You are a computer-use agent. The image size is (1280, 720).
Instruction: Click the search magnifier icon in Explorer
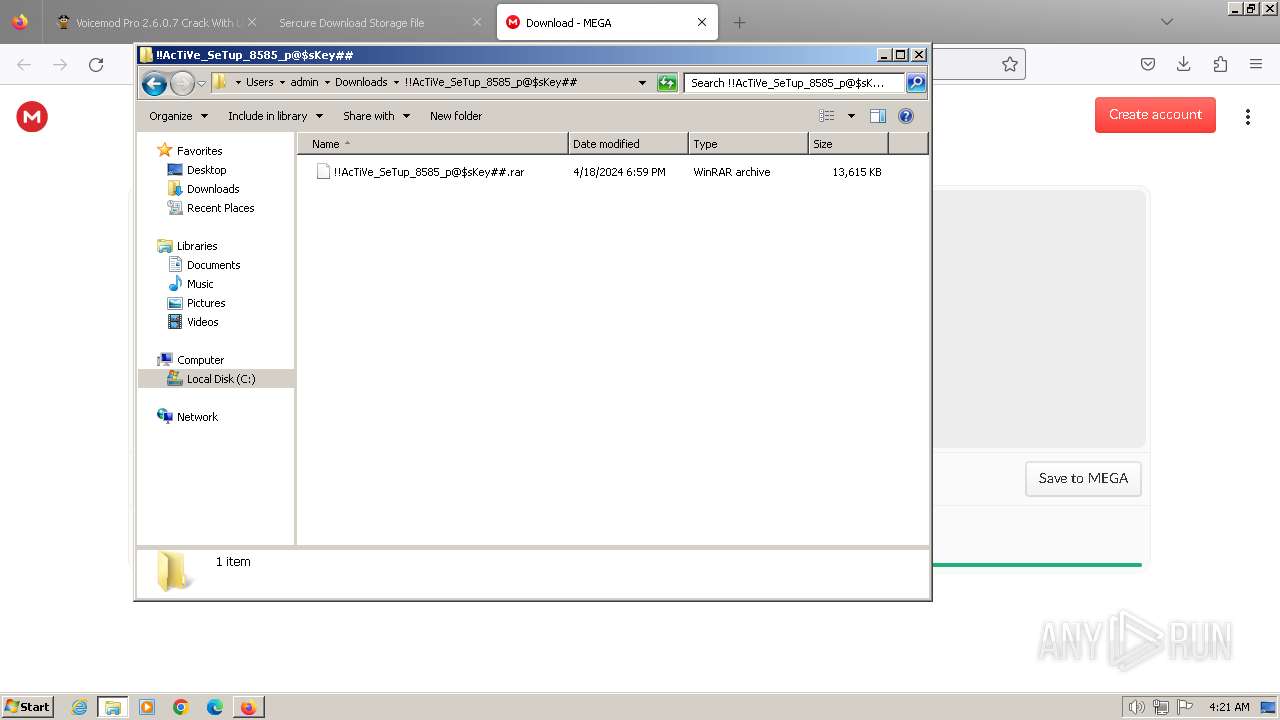click(915, 83)
